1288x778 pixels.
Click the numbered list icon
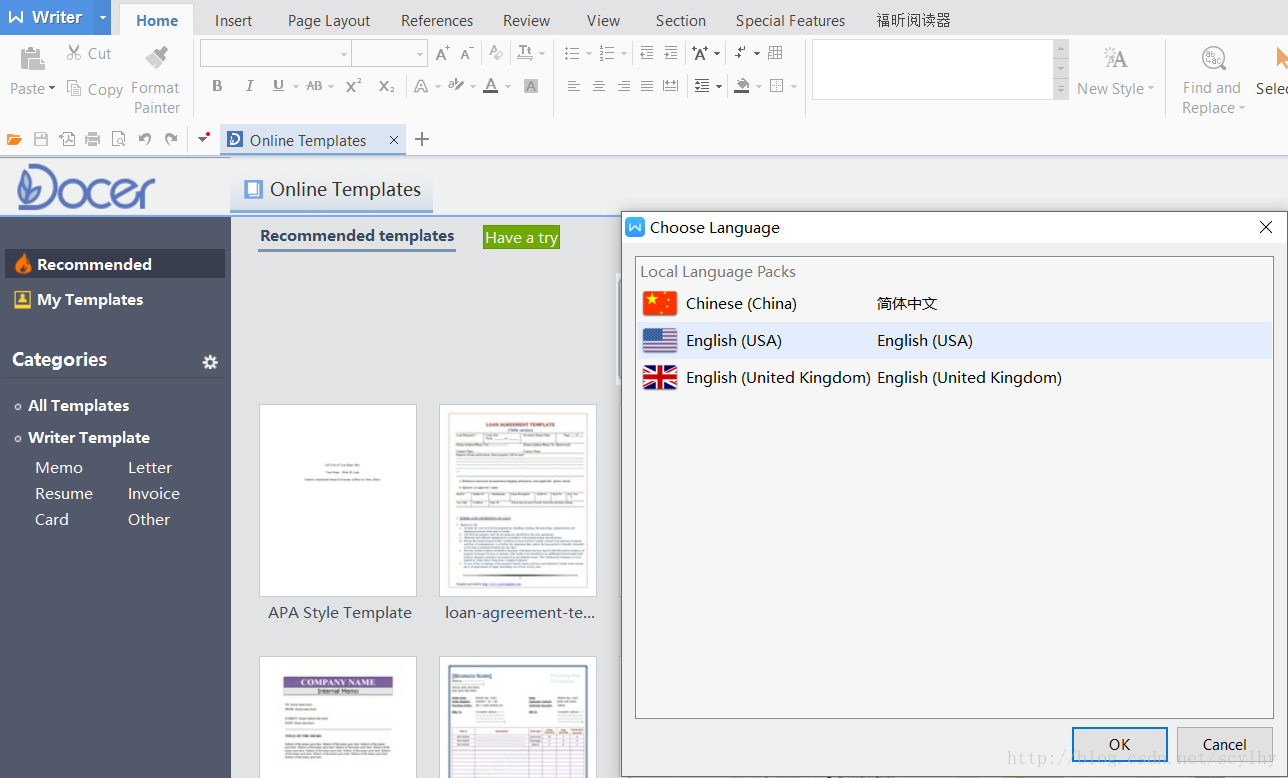tap(606, 53)
